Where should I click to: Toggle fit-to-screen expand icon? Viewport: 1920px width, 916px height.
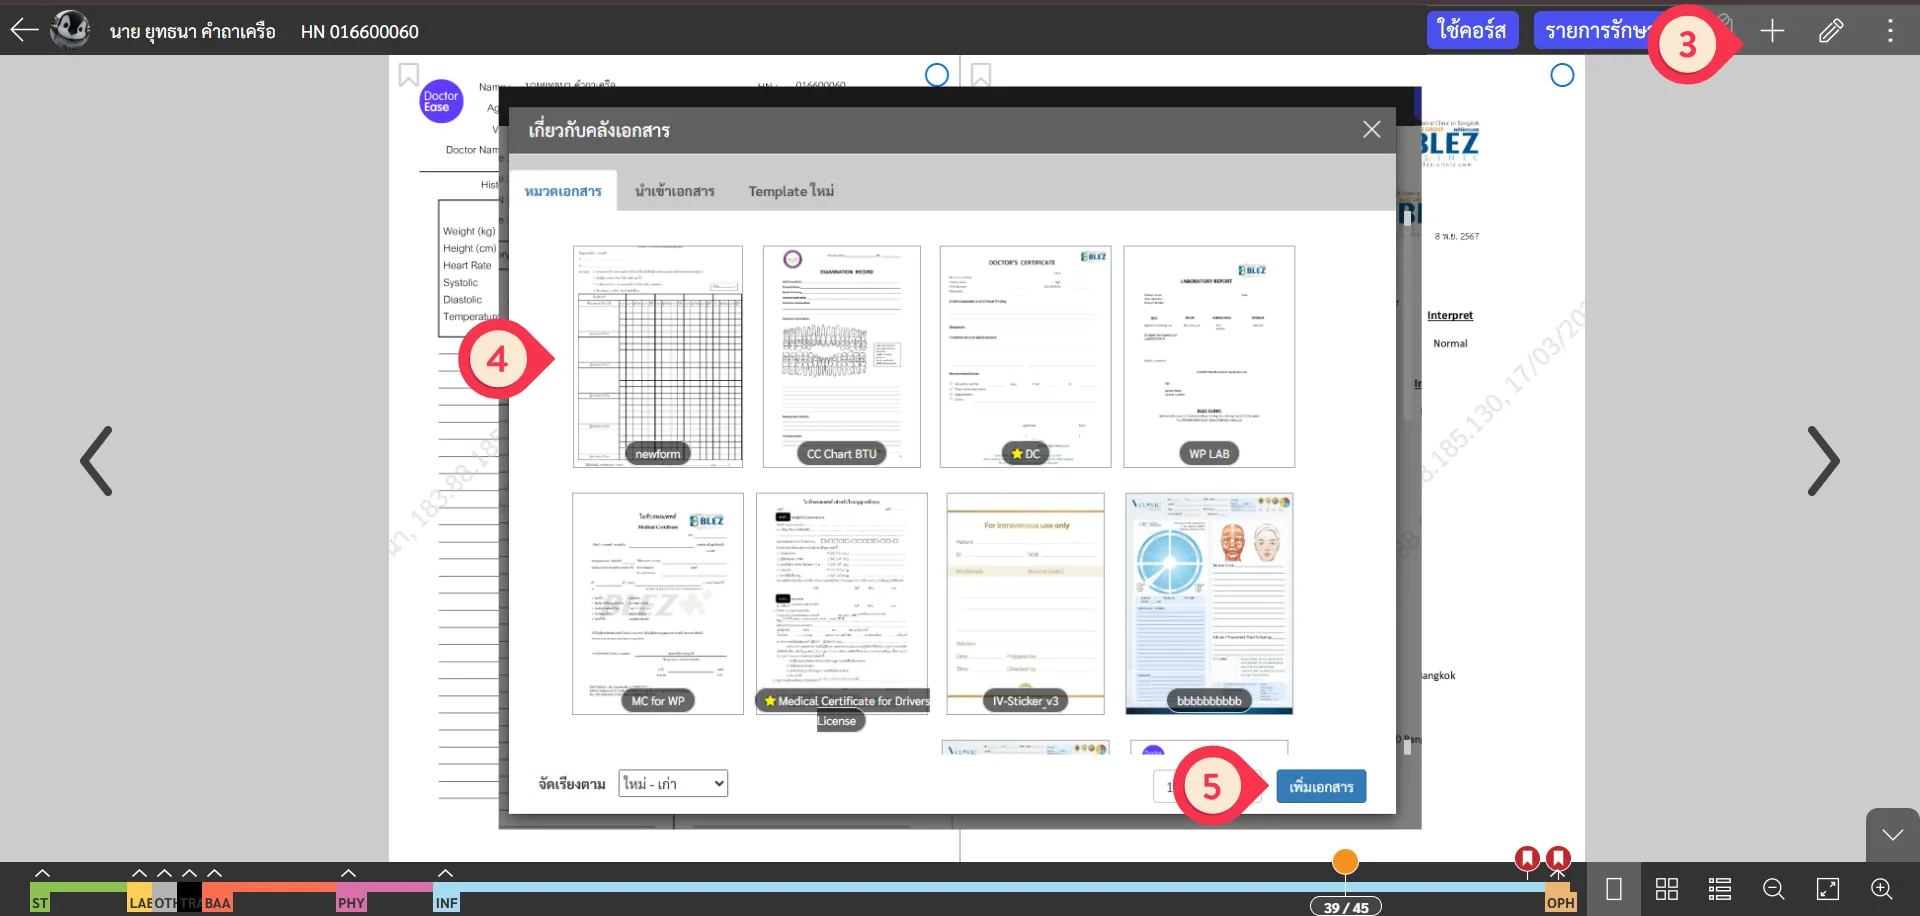(1828, 889)
